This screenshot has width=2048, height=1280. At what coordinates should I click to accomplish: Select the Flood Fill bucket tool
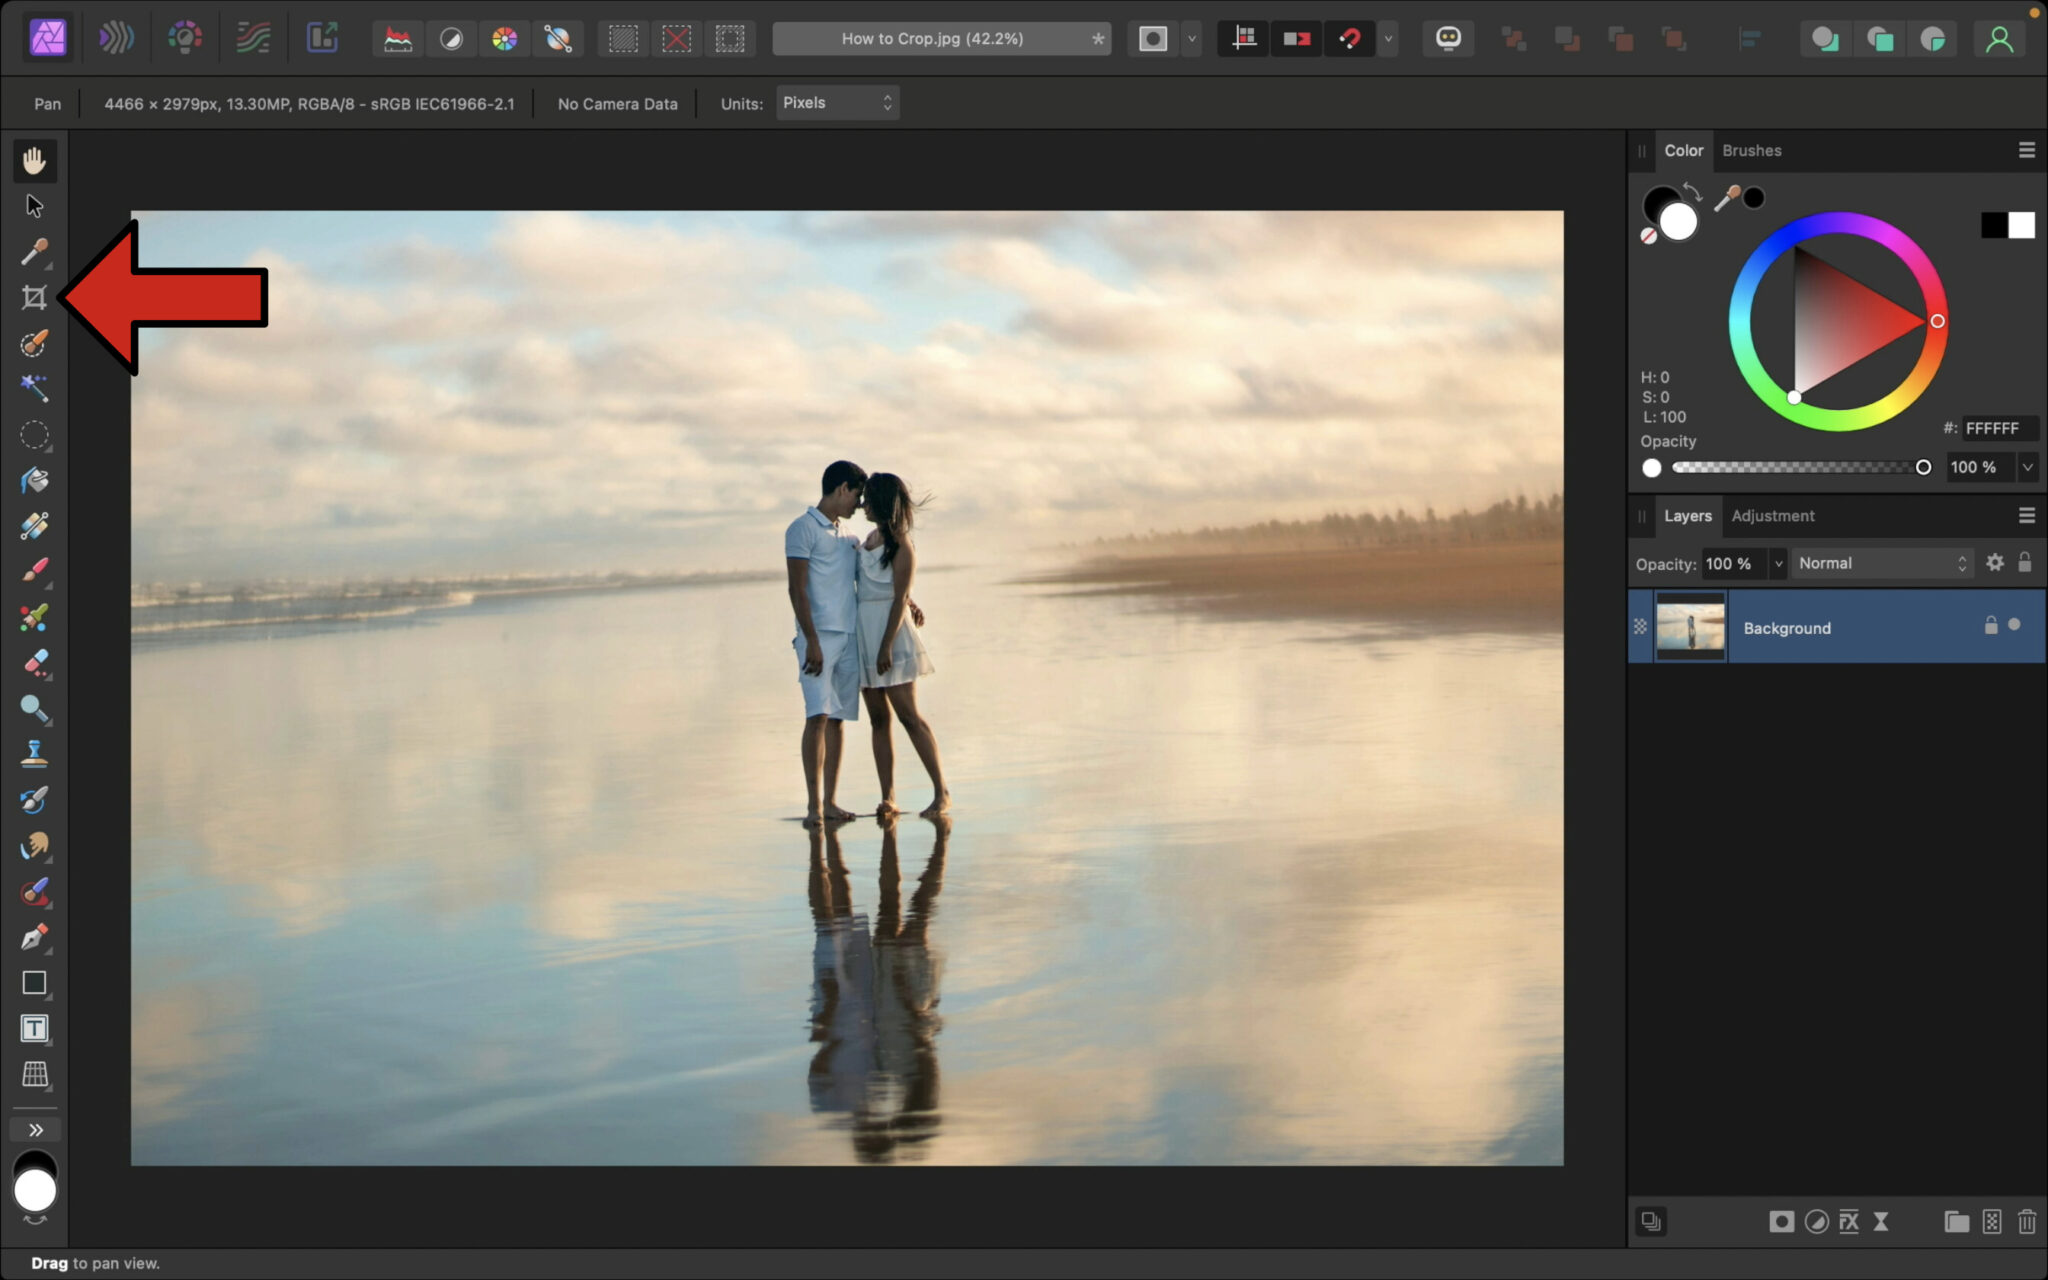[x=34, y=481]
